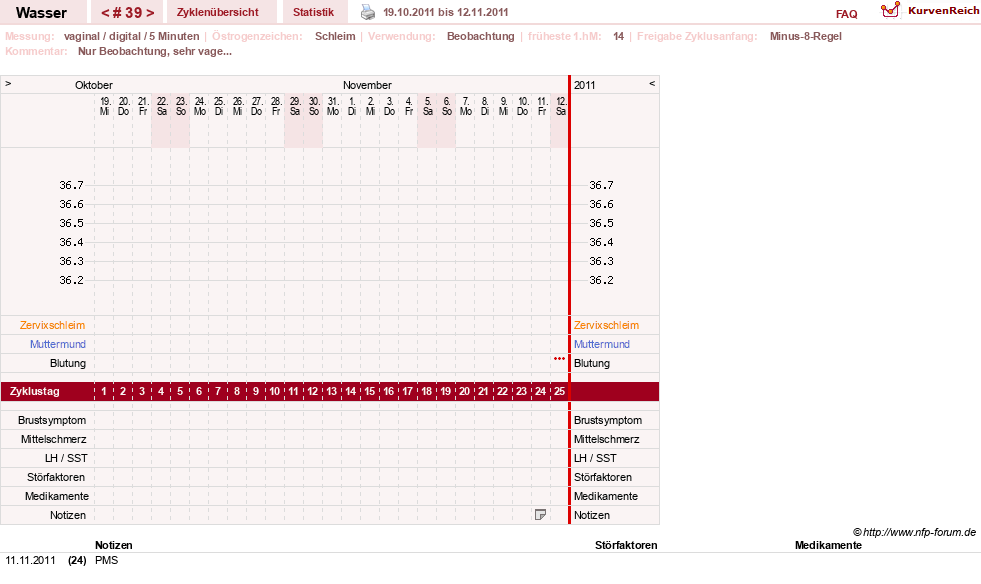Viewport: 981px width, 584px height.
Task: Click the Wasser user name tab
Action: coord(41,13)
